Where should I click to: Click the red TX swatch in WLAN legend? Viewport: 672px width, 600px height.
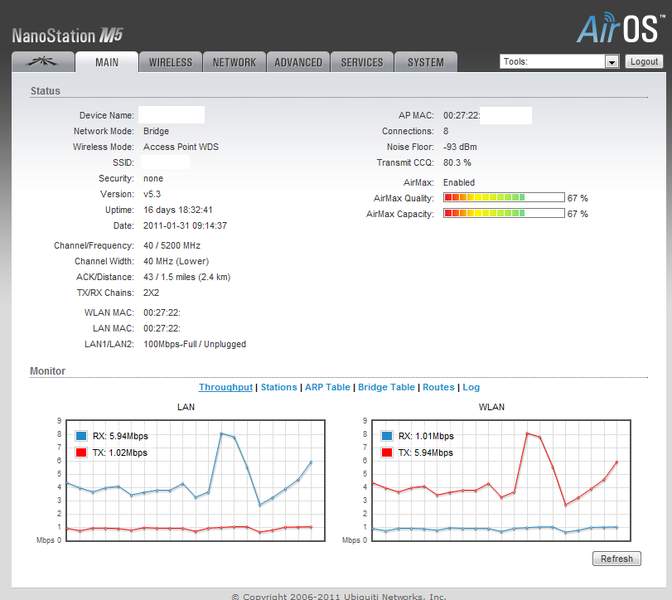pyautogui.click(x=387, y=452)
